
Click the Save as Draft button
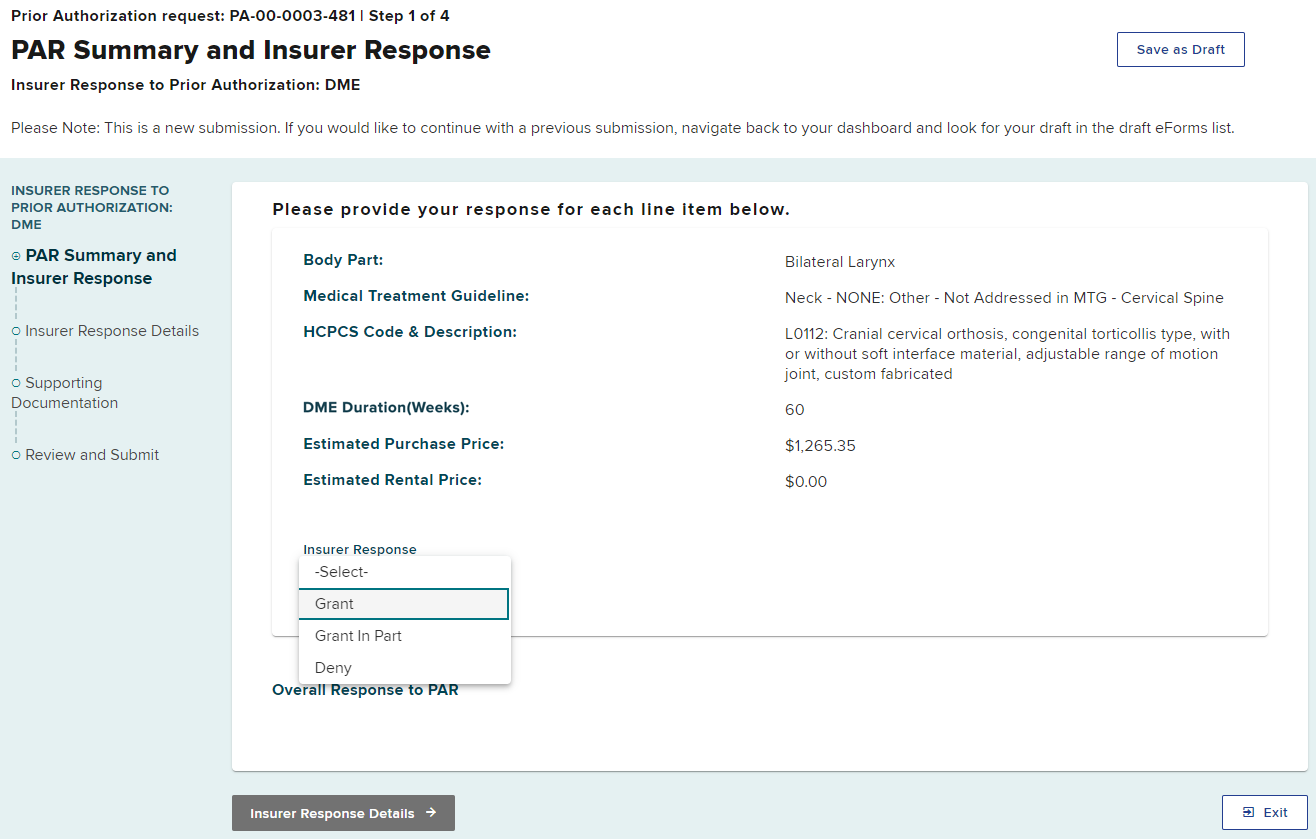coord(1180,50)
